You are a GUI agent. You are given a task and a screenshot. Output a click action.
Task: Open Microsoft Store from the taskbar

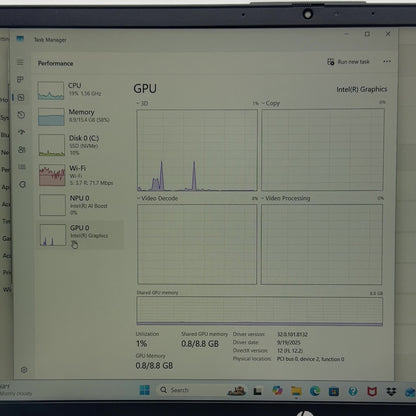pyautogui.click(x=334, y=391)
